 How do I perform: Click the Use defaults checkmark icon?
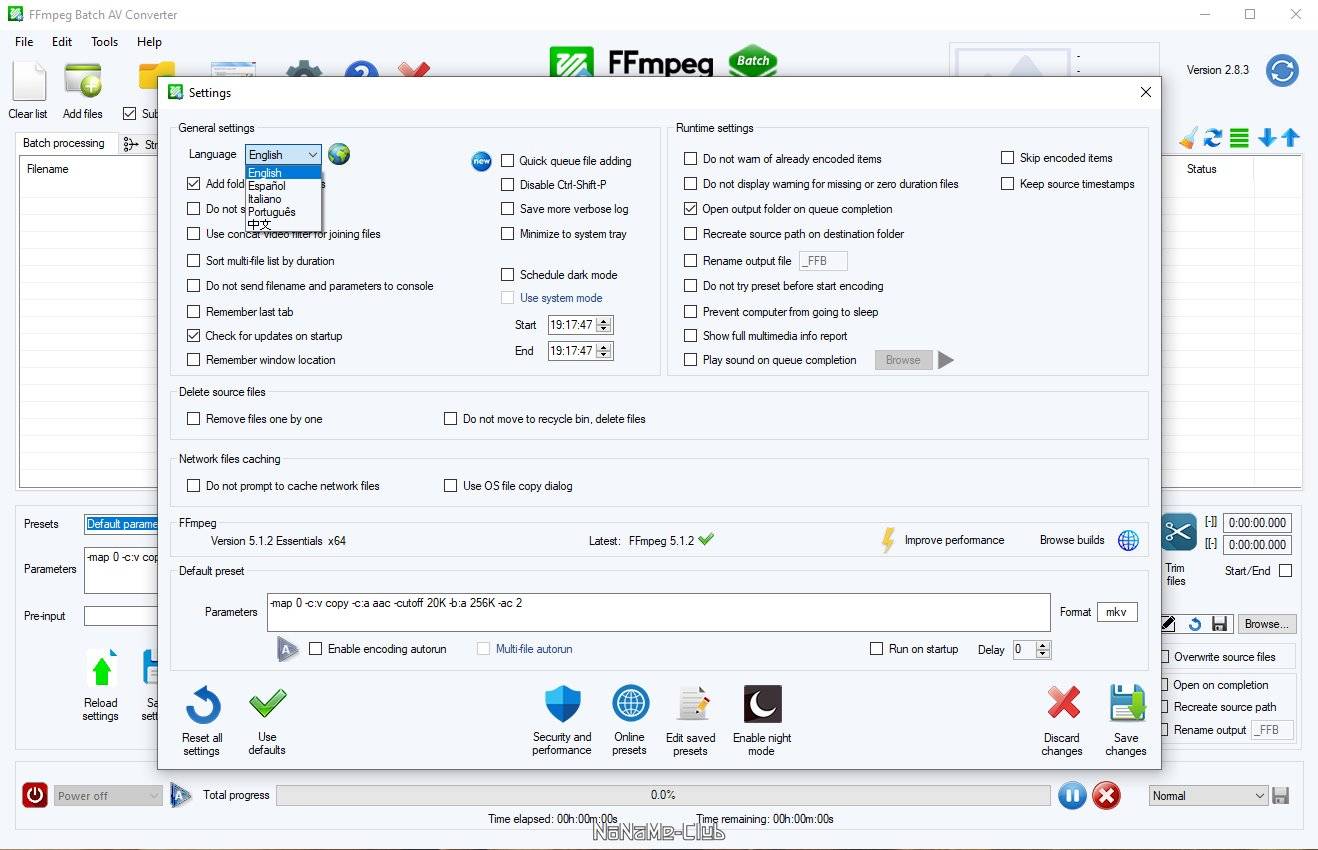click(x=267, y=704)
